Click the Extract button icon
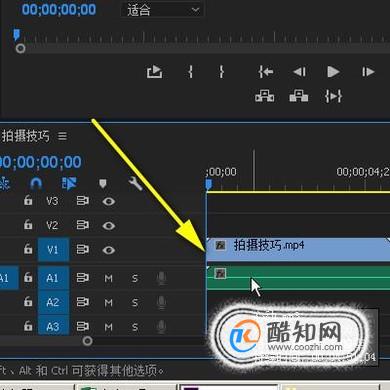 point(299,96)
